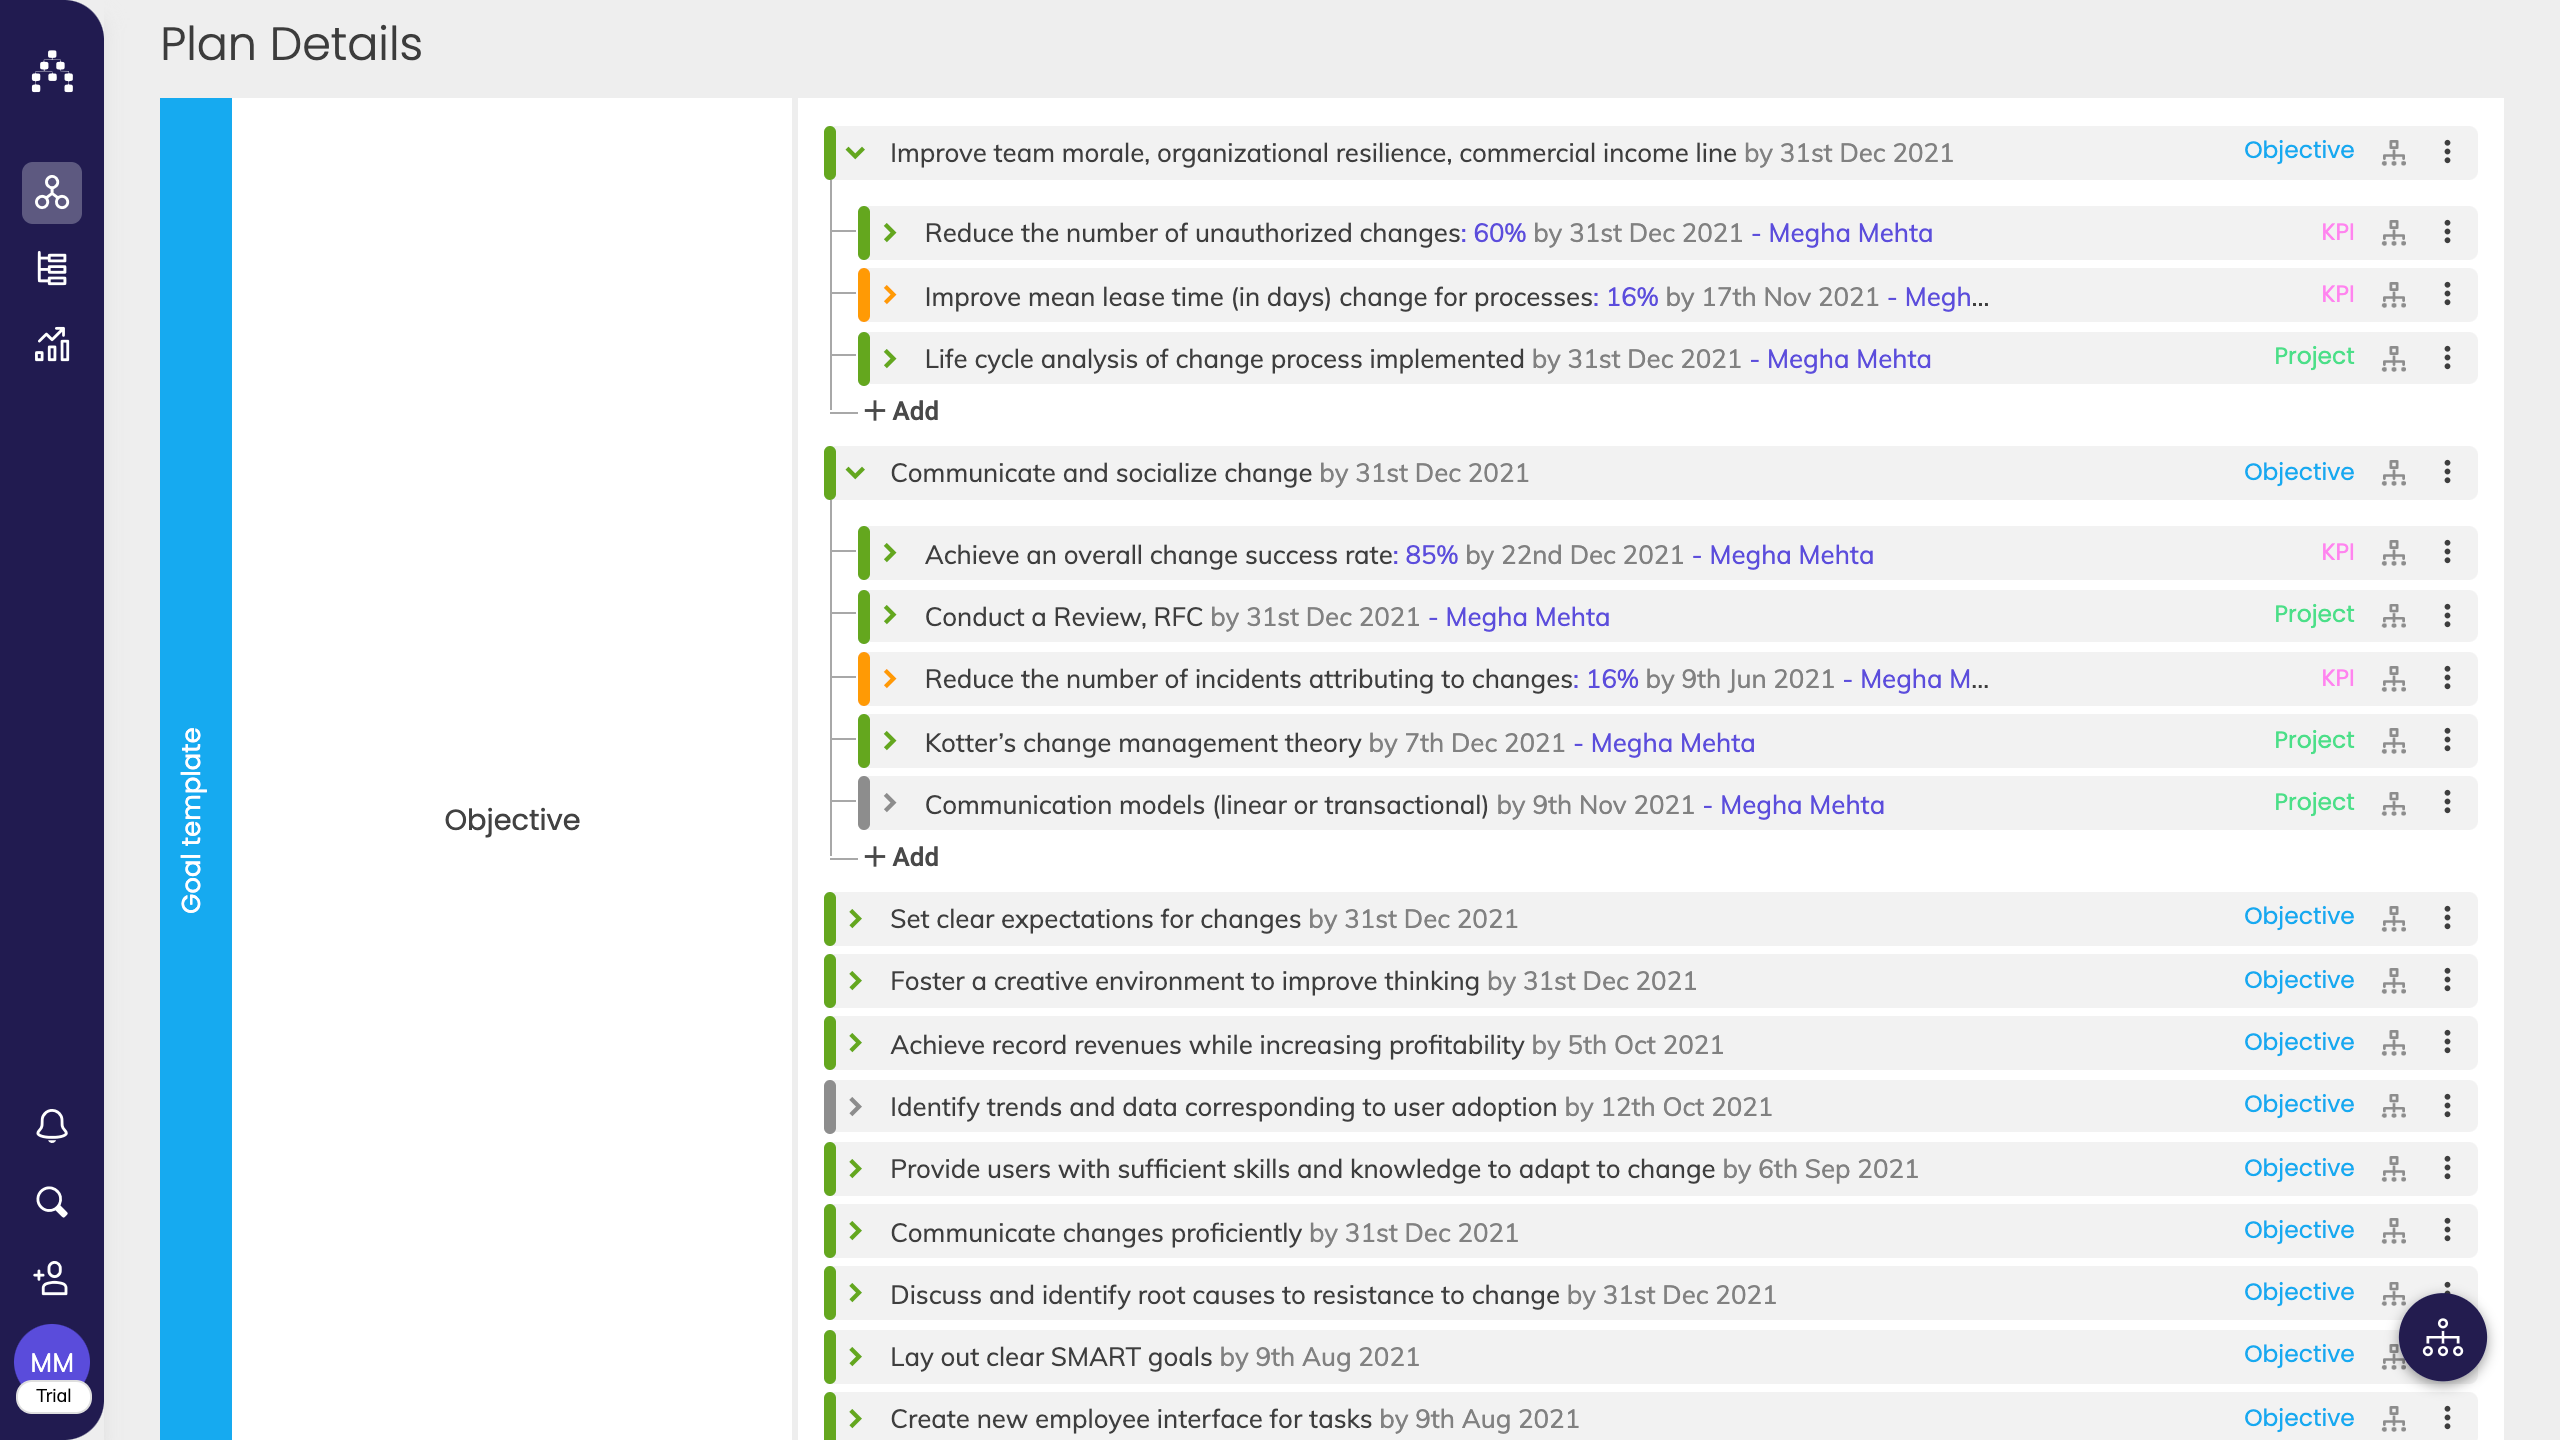Click the Objective column label
This screenshot has width=2560, height=1440.
click(x=512, y=820)
